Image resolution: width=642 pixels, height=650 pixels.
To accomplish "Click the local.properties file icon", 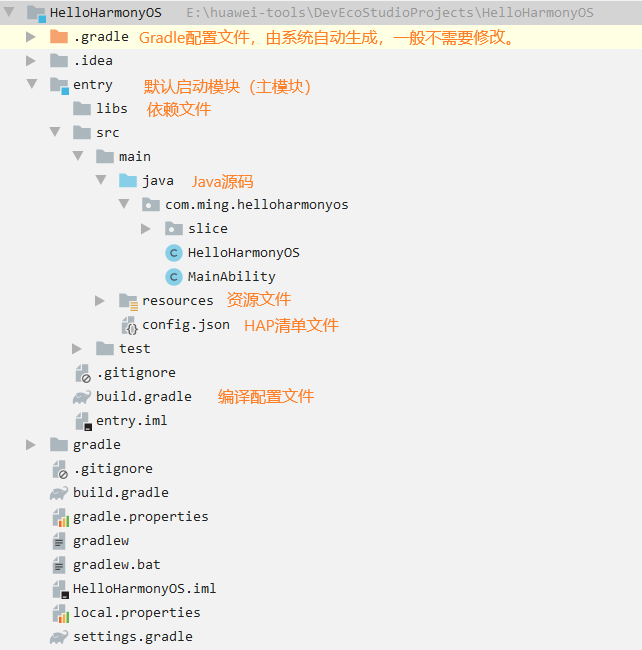I will pyautogui.click(x=61, y=614).
